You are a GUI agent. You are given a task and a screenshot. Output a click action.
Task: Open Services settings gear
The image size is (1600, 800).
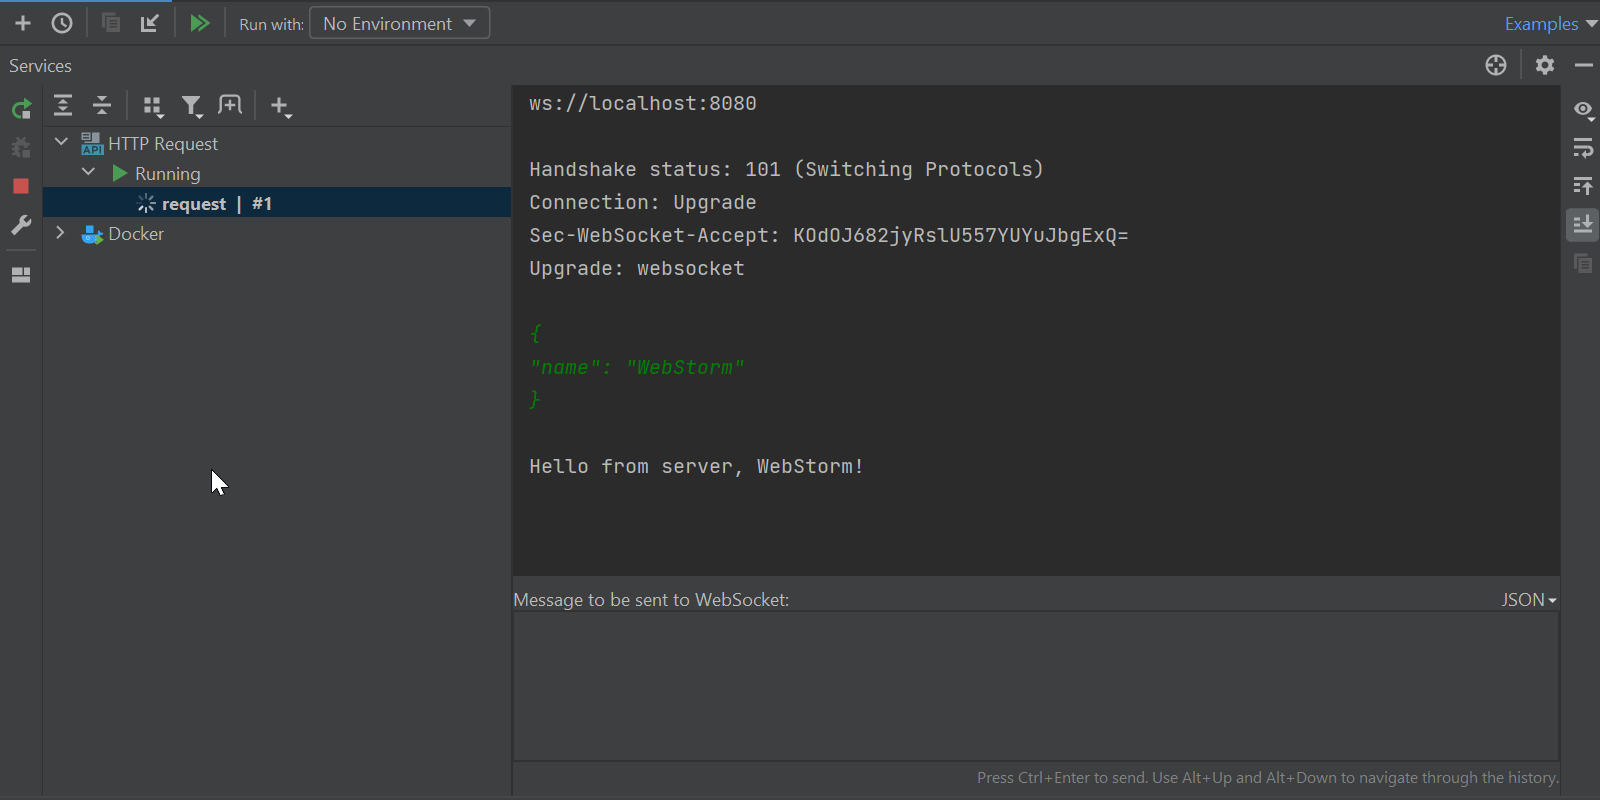click(1545, 65)
